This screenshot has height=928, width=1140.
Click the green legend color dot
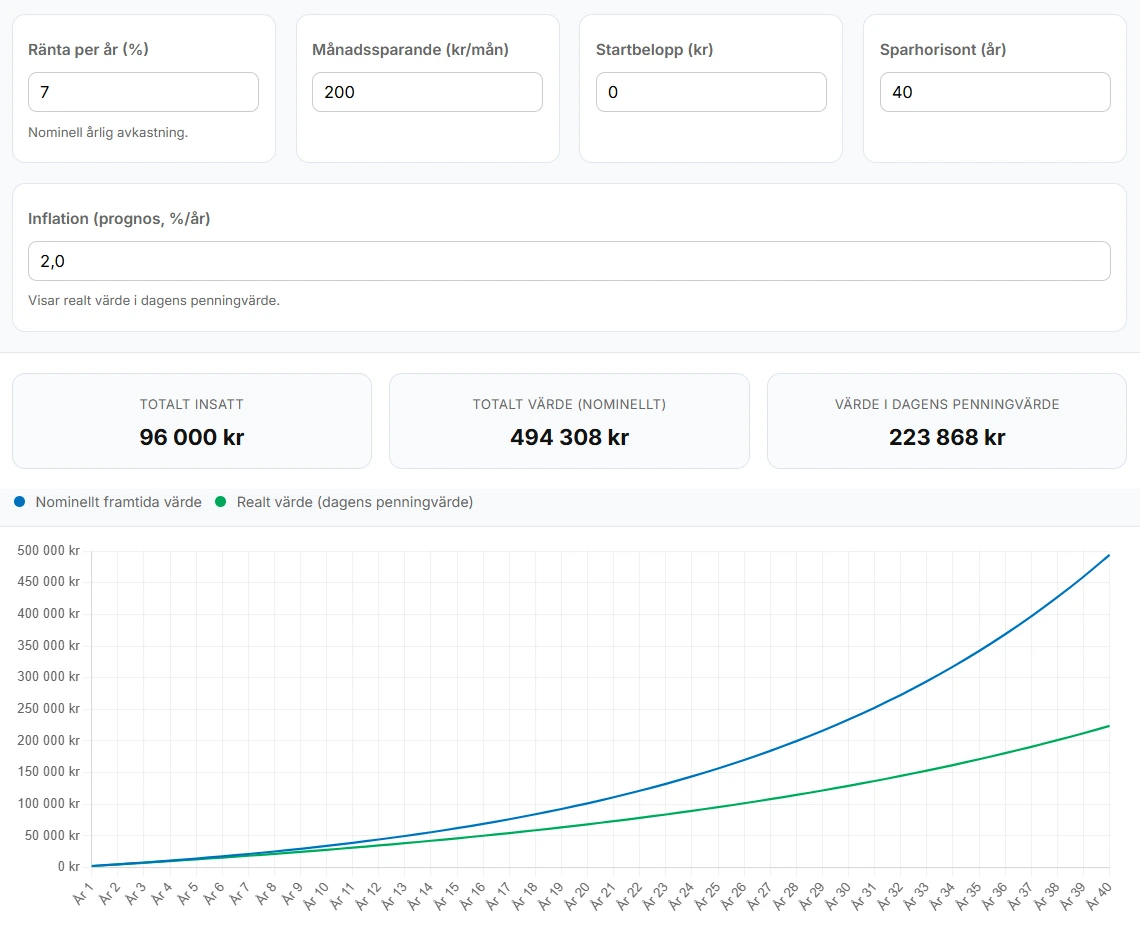pyautogui.click(x=221, y=502)
